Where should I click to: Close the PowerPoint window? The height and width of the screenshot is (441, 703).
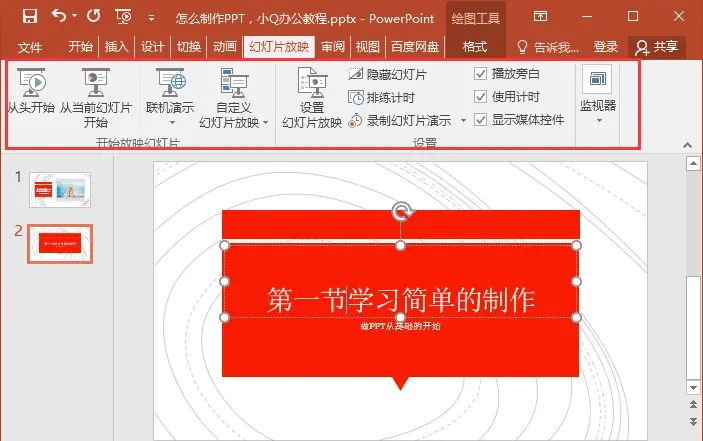[x=679, y=17]
